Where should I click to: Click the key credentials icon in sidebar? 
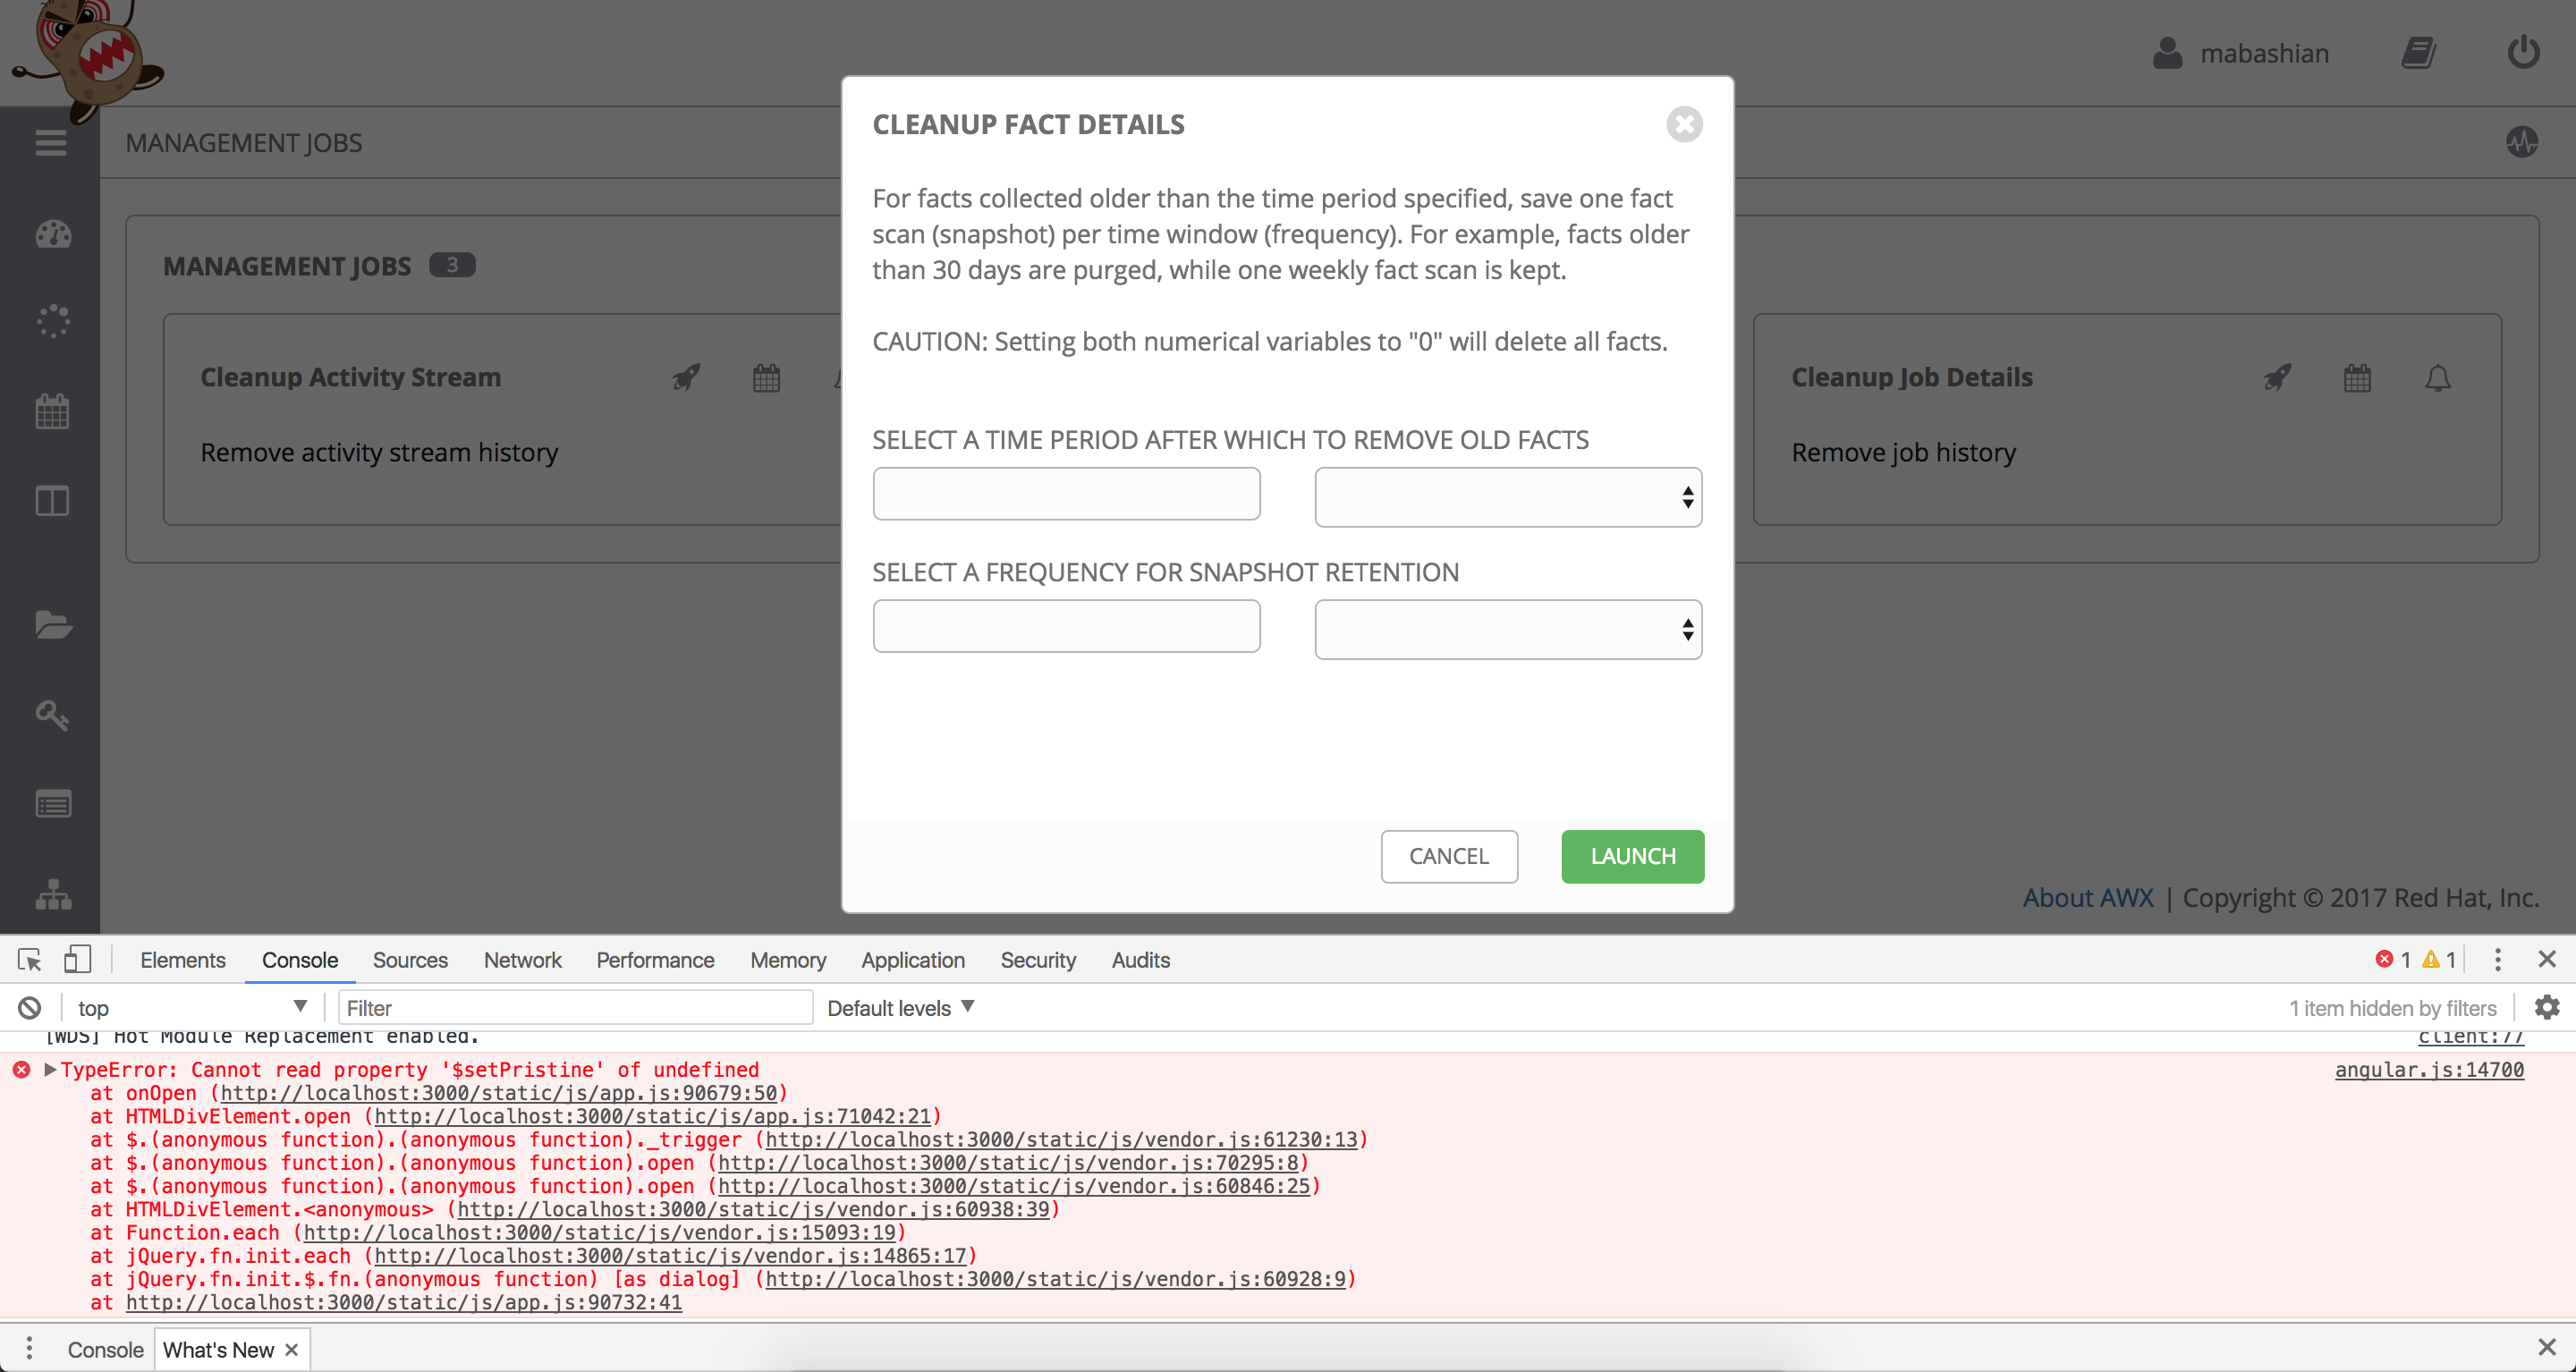(x=53, y=715)
